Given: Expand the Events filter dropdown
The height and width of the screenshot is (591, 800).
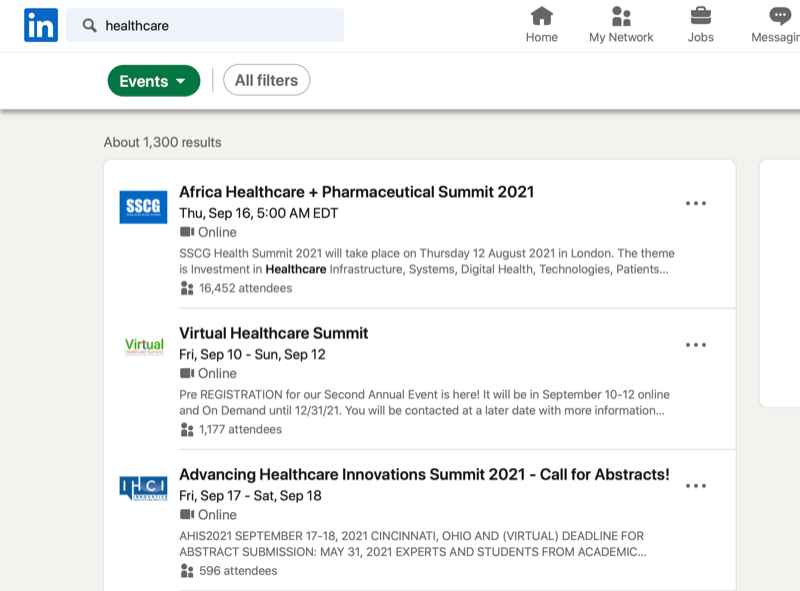Looking at the screenshot, I should tap(154, 81).
